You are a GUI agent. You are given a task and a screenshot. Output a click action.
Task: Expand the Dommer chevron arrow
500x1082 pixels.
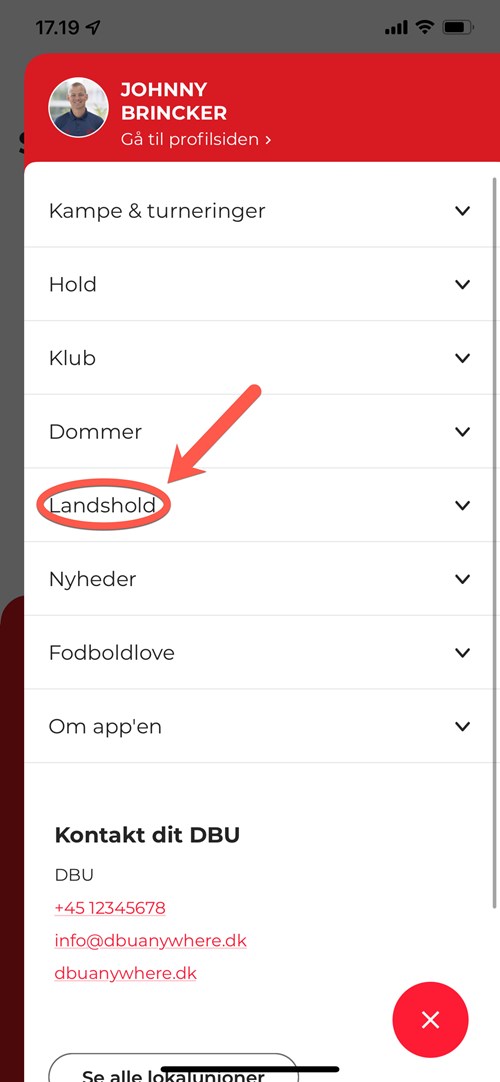tap(463, 432)
